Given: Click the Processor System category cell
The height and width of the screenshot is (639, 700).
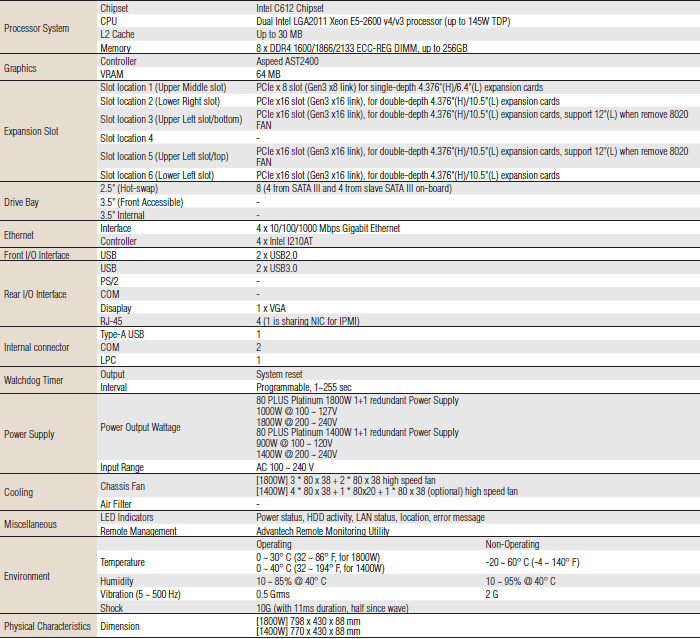Looking at the screenshot, I should pos(36,28).
